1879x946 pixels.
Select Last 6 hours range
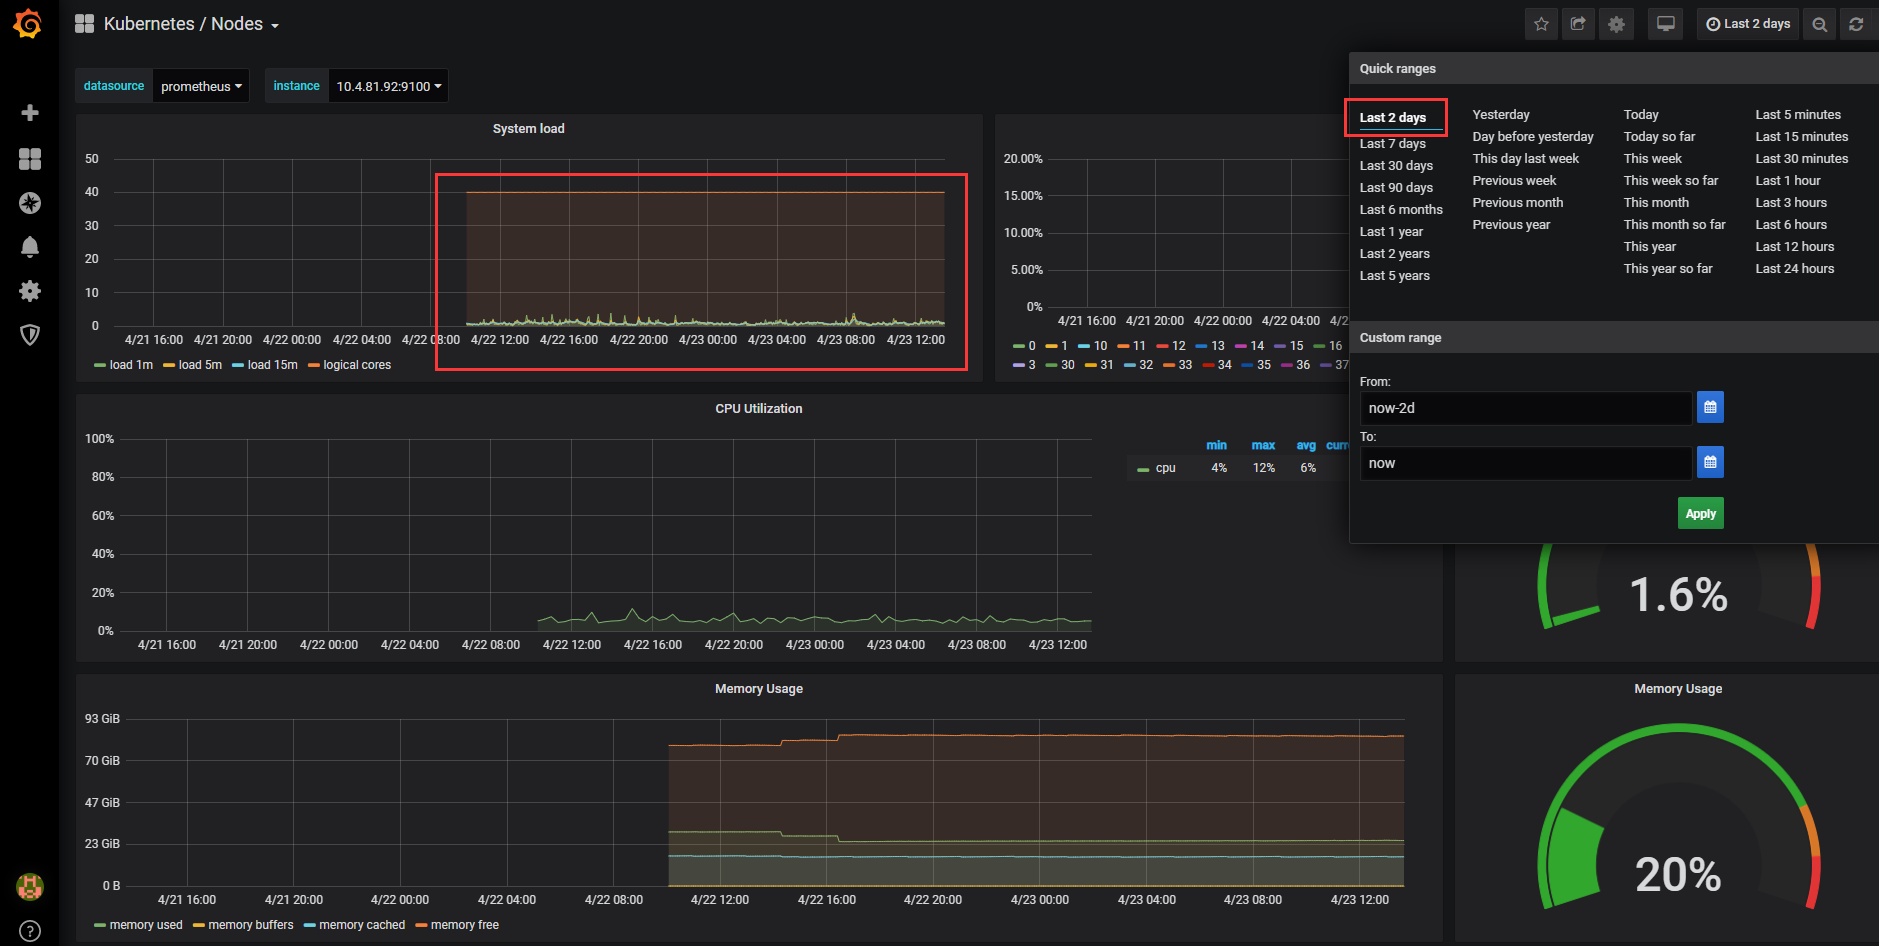pyautogui.click(x=1791, y=225)
